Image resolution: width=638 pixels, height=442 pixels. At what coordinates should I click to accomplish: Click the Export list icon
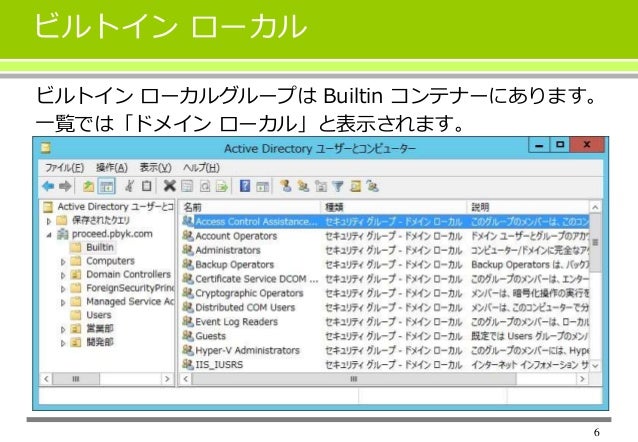[x=222, y=186]
